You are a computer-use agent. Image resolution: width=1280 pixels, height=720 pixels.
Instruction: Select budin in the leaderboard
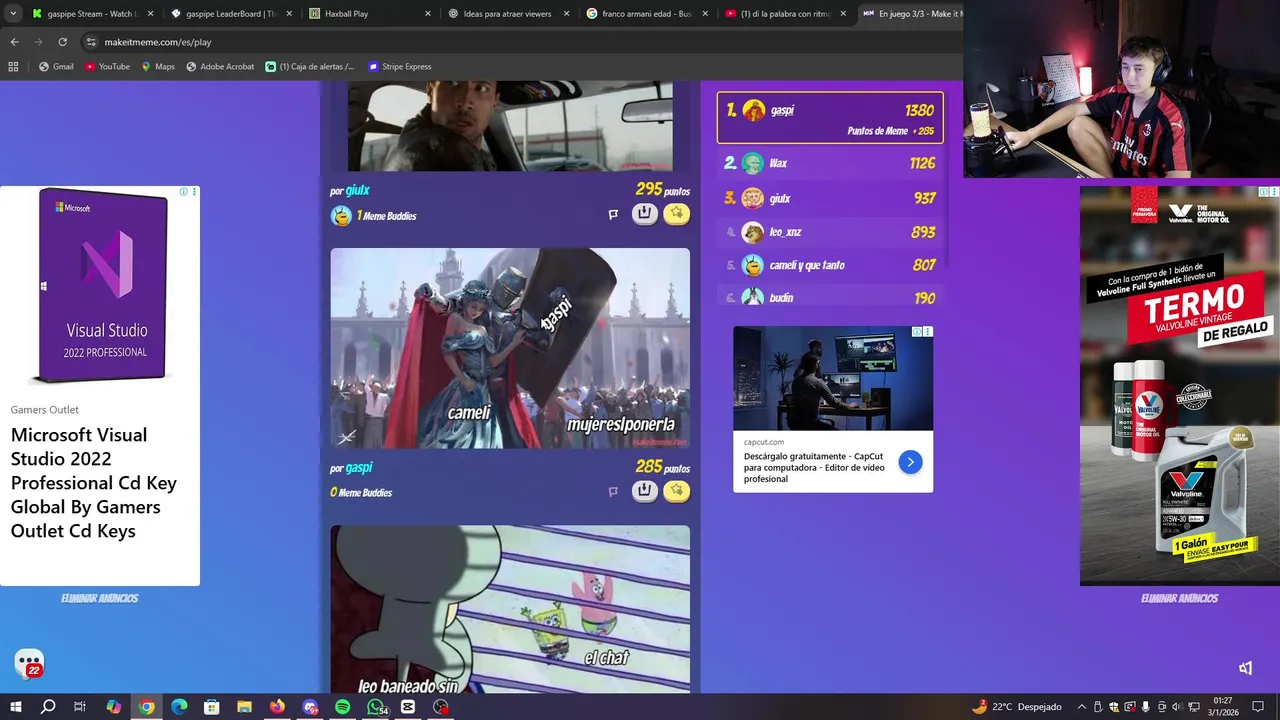(x=830, y=298)
